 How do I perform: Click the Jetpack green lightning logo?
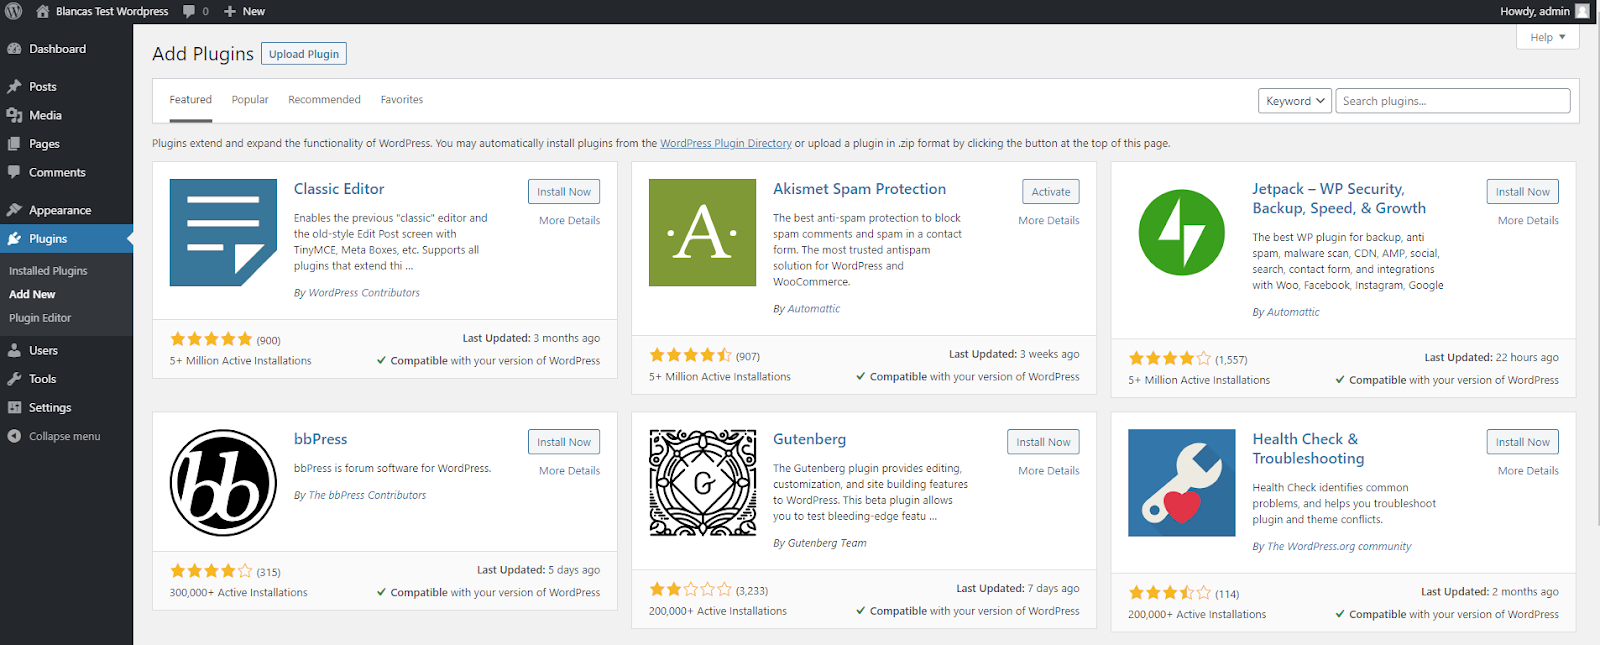coord(1181,232)
